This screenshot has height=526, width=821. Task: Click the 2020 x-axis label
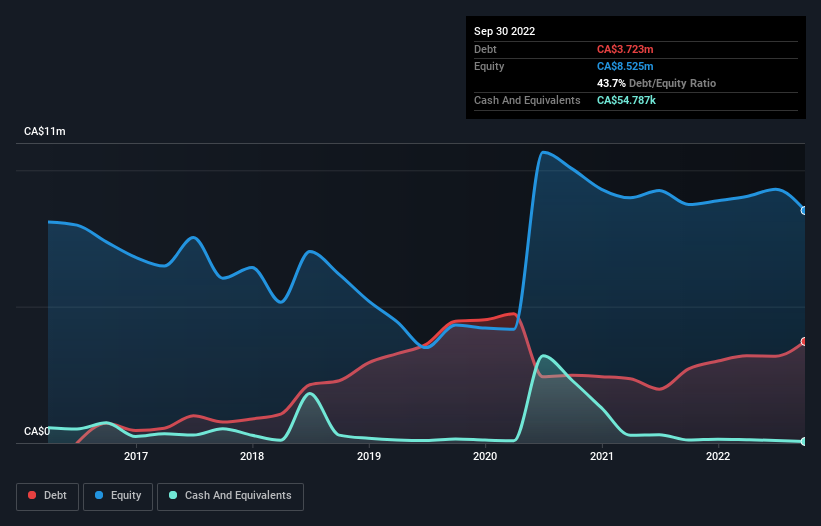pyautogui.click(x=485, y=456)
